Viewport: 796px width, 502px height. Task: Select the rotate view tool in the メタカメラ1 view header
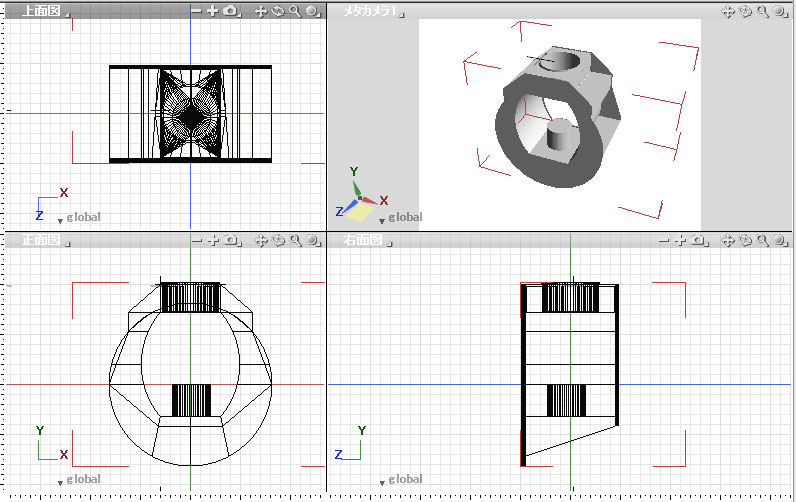click(x=745, y=11)
